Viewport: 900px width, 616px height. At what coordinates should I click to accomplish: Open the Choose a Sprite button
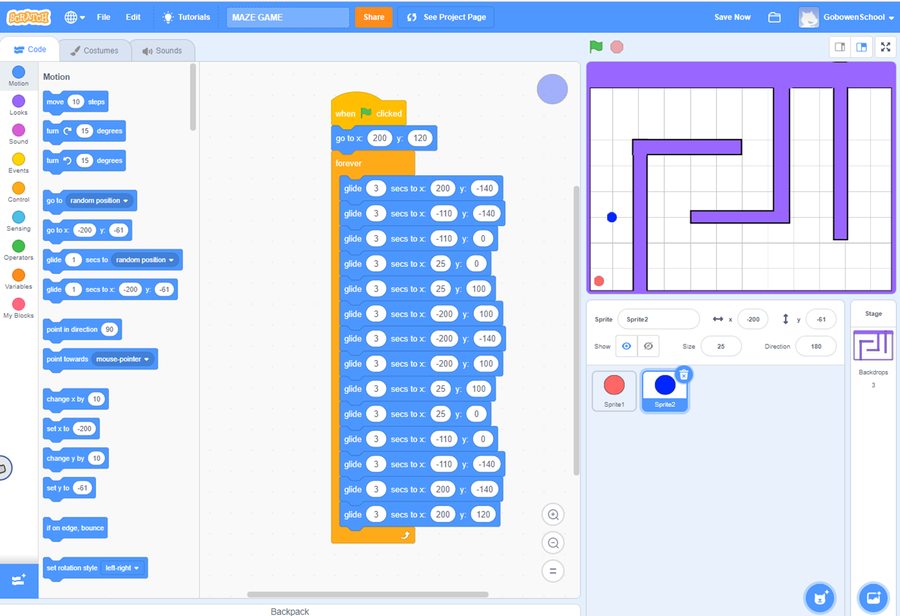click(x=820, y=597)
